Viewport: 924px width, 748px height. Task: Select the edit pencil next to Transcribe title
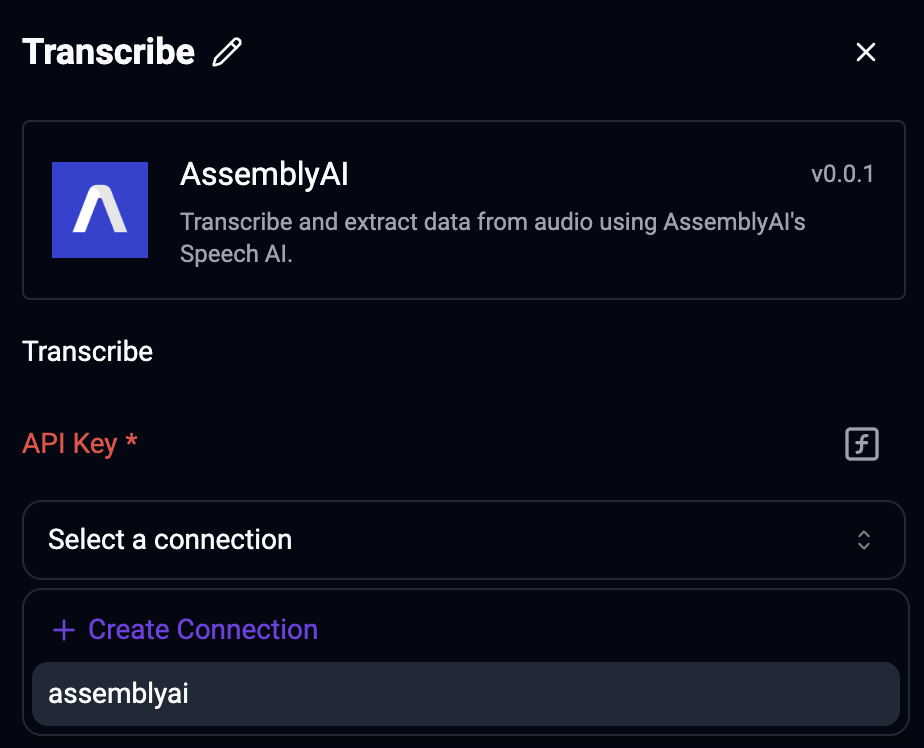tap(226, 51)
